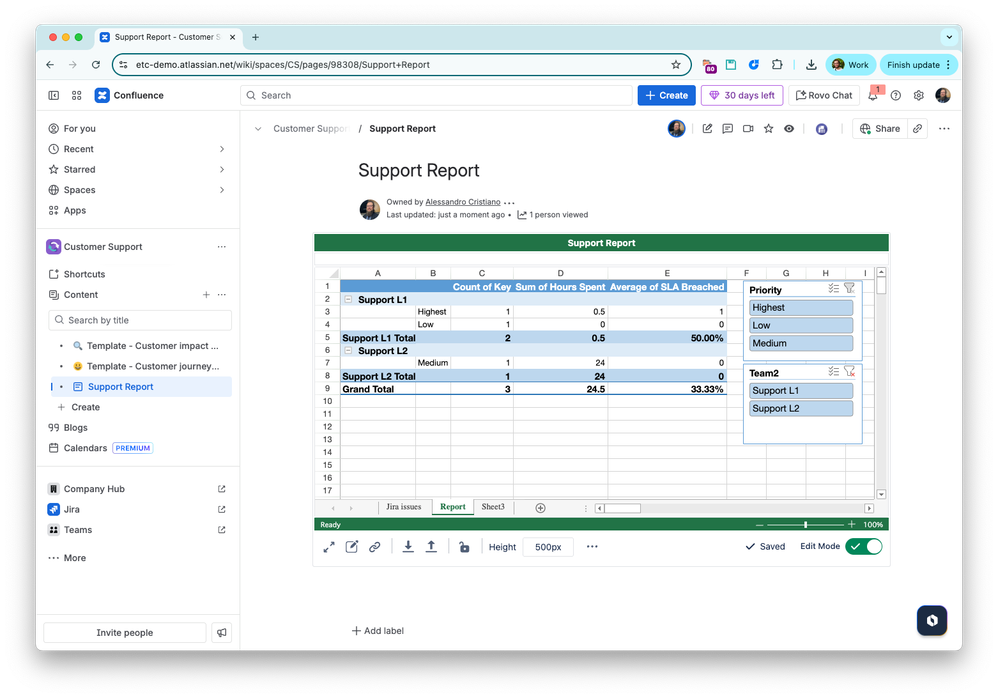Add a new sheet with plus icon
Viewport: 998px width, 698px height.
[540, 508]
